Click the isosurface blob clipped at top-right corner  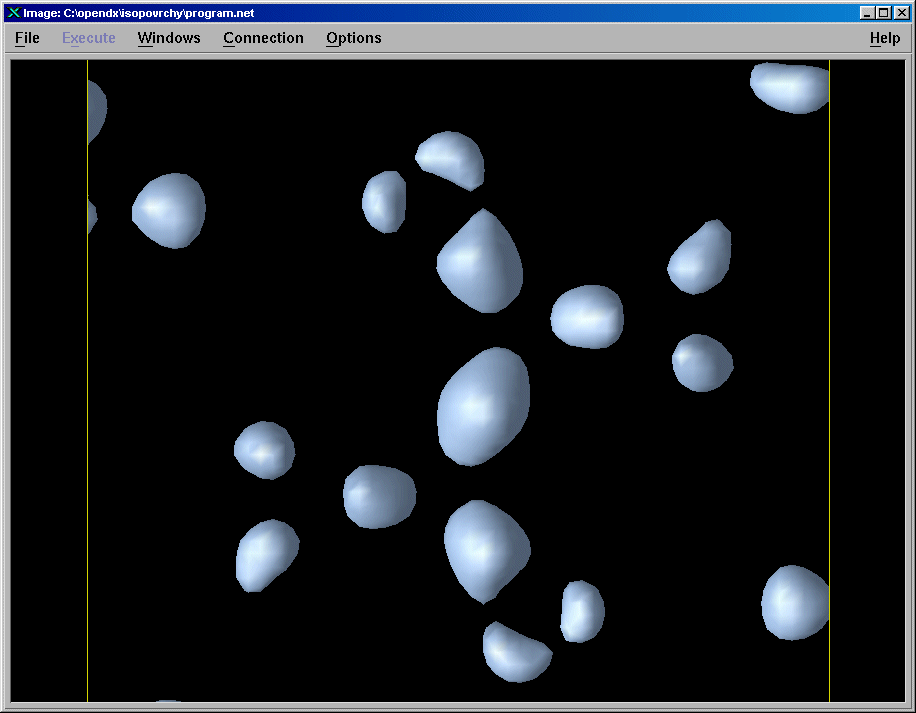(x=792, y=87)
